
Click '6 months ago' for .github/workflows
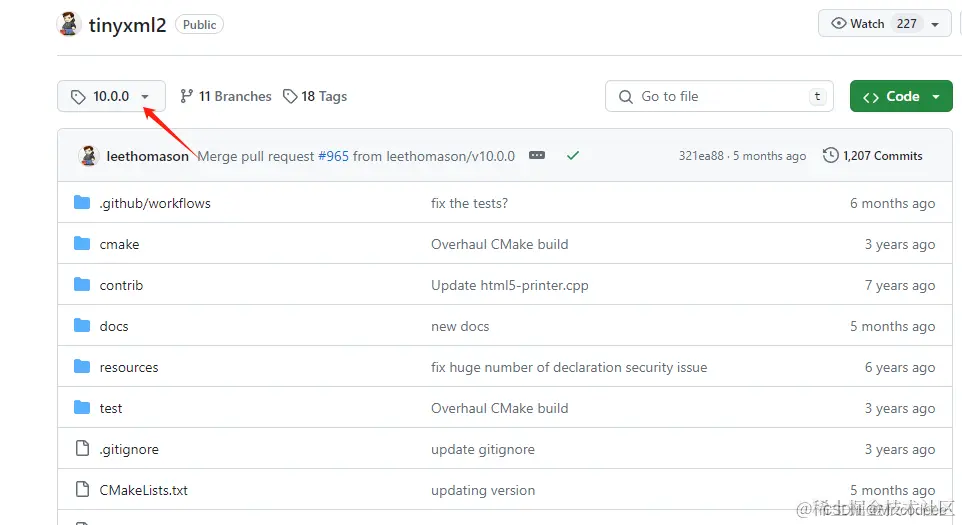coord(892,203)
